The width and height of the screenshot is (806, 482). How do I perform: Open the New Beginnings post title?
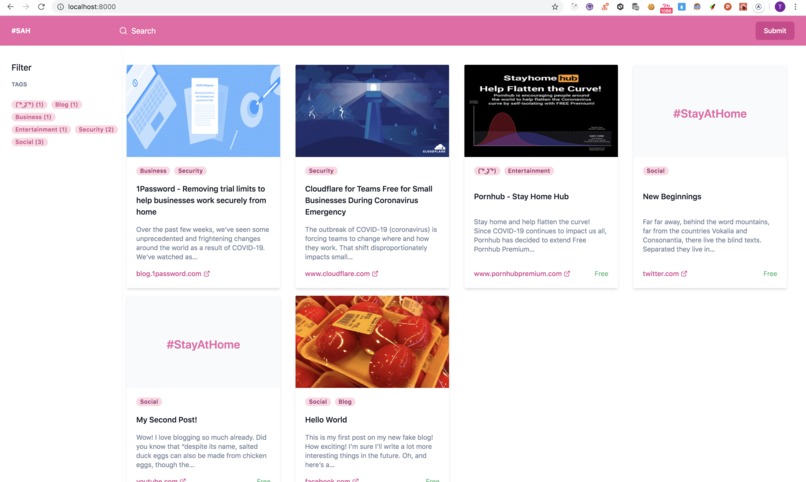coord(672,196)
